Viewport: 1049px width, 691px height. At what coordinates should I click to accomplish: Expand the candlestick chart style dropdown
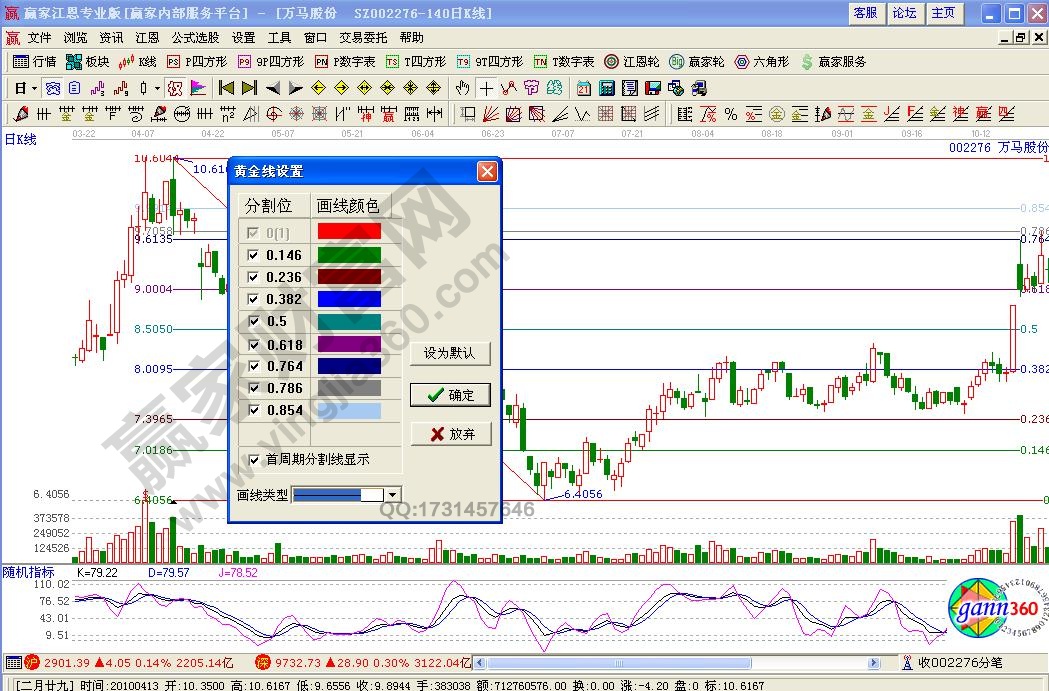pos(157,88)
